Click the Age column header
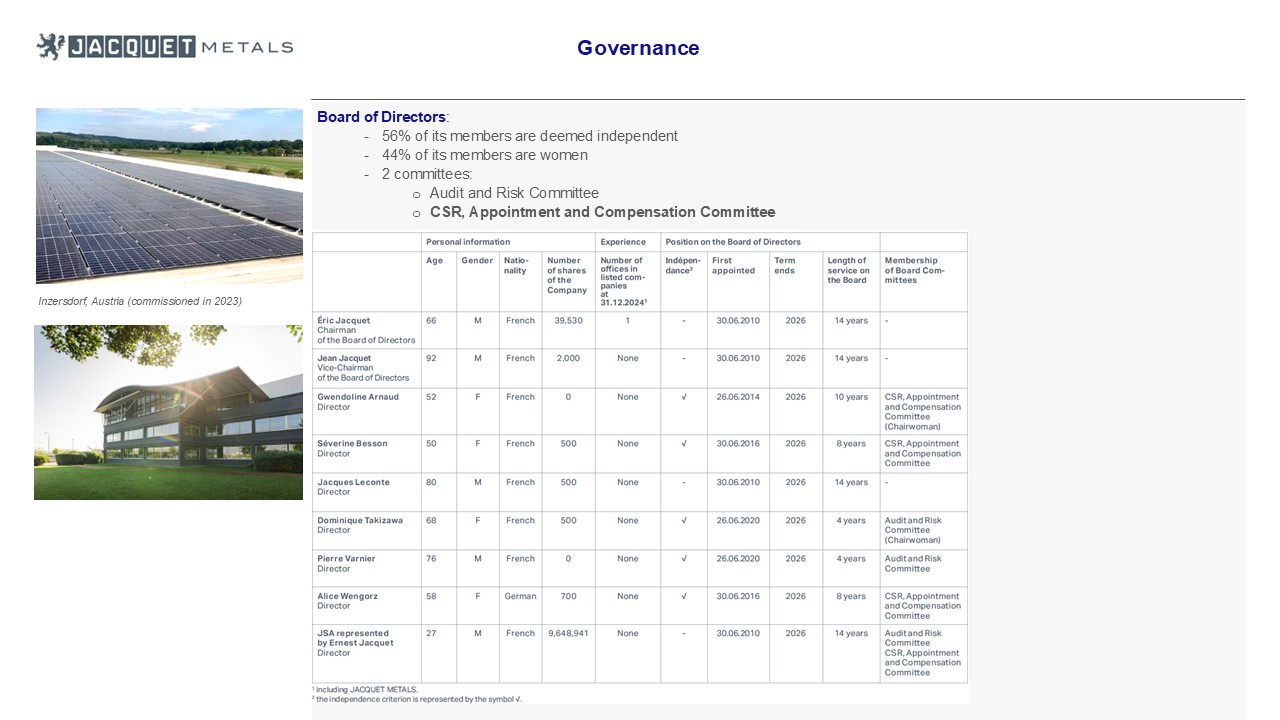The image size is (1280, 720). 433,261
